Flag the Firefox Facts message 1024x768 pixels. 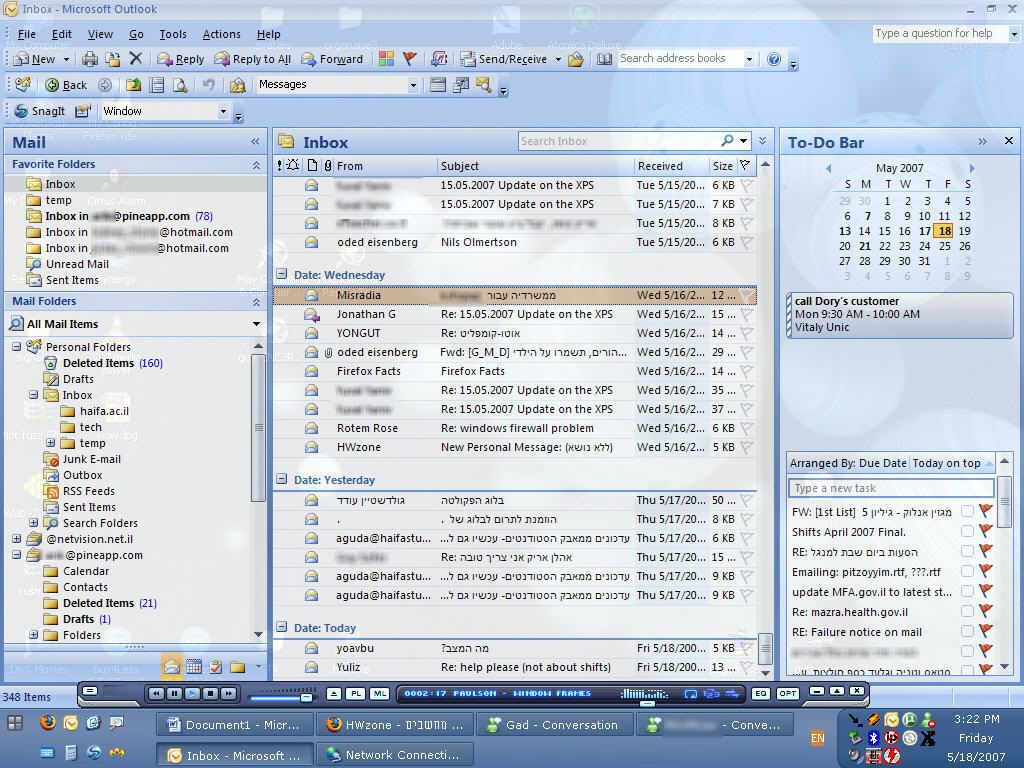coord(746,372)
